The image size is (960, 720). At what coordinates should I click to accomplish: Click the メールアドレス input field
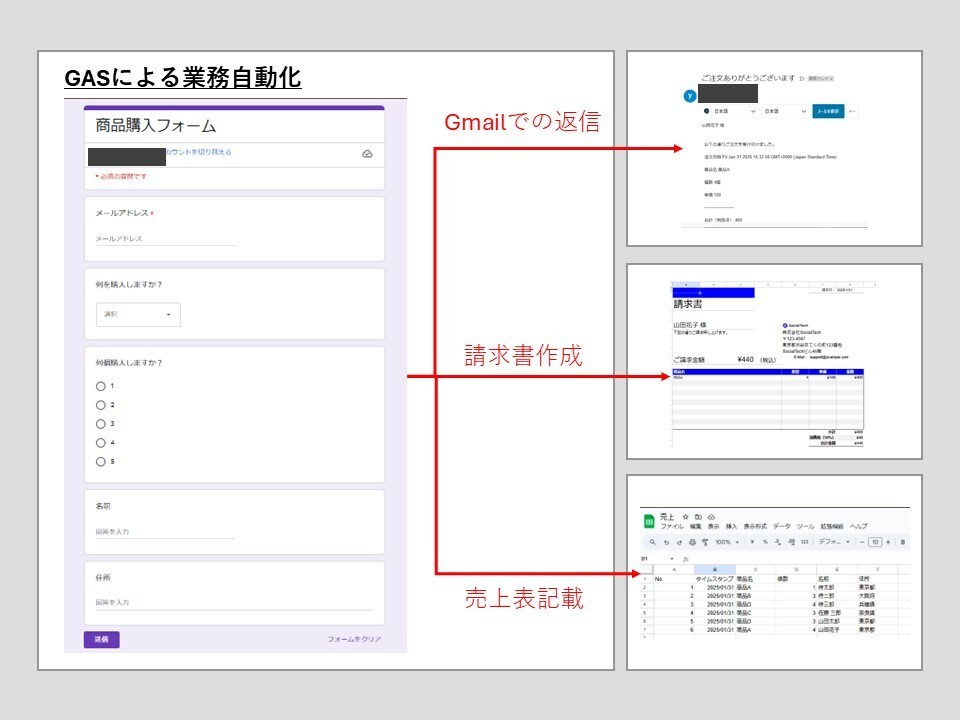click(x=165, y=239)
